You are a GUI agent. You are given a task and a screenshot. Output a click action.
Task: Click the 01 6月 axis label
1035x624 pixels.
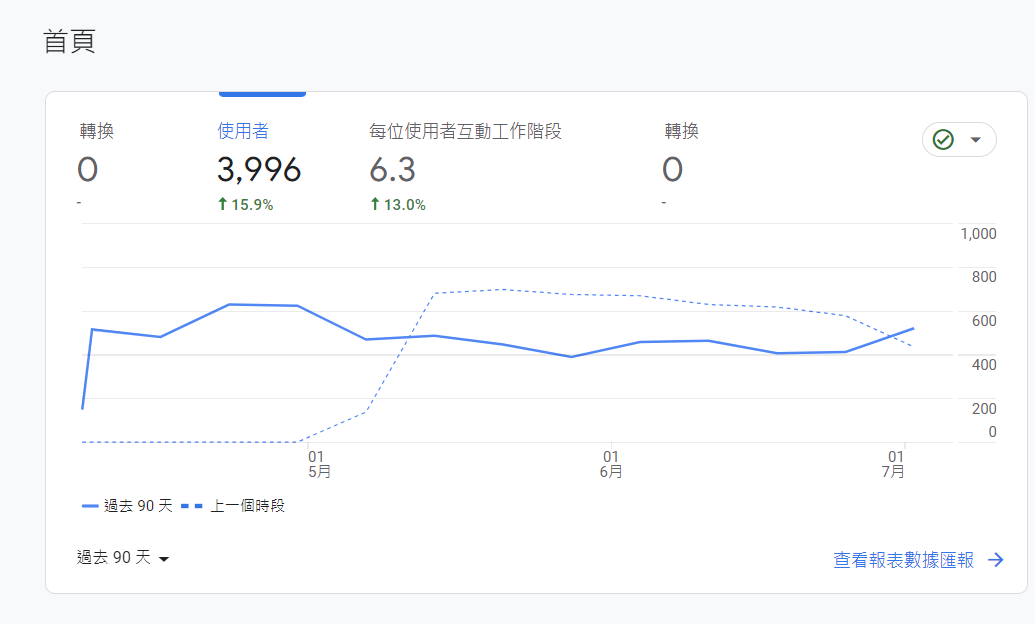click(x=611, y=464)
